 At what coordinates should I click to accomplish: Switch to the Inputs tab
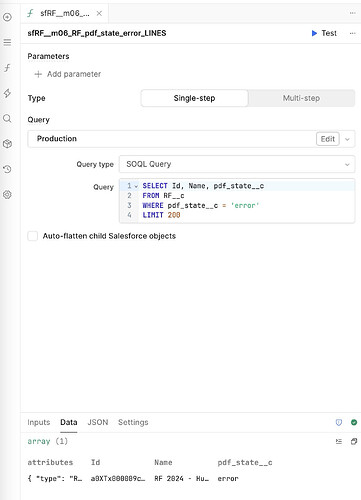click(x=39, y=422)
